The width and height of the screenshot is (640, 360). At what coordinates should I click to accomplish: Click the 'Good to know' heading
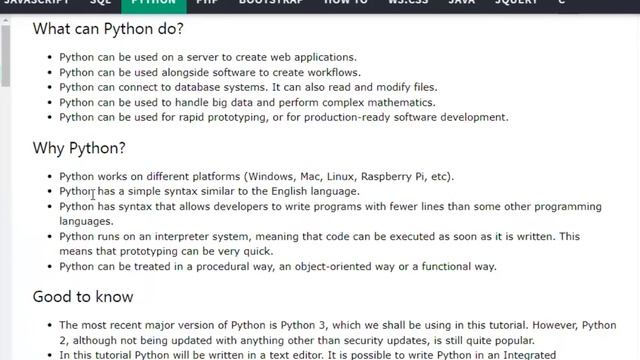pyautogui.click(x=83, y=297)
